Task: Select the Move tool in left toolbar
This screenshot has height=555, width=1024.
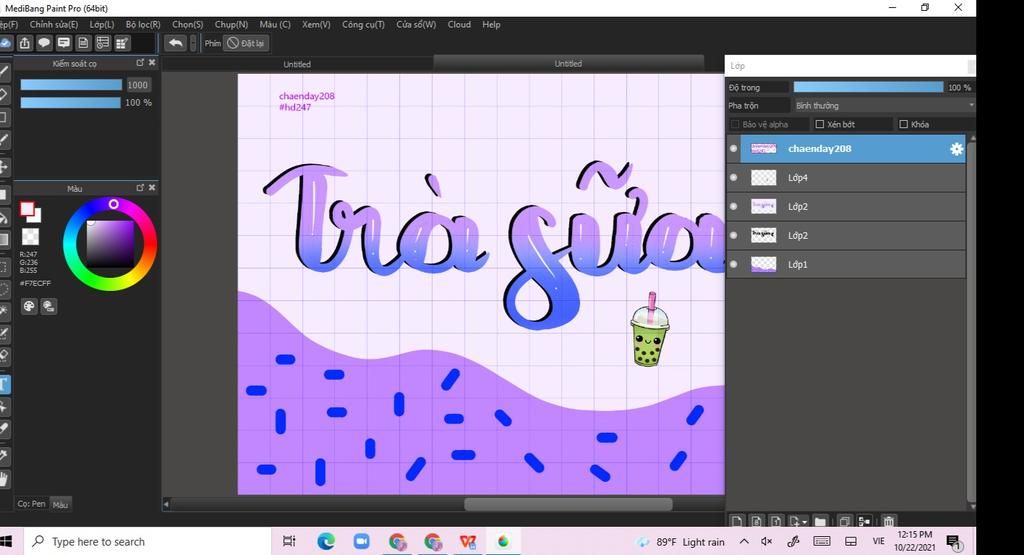Action: [4, 166]
